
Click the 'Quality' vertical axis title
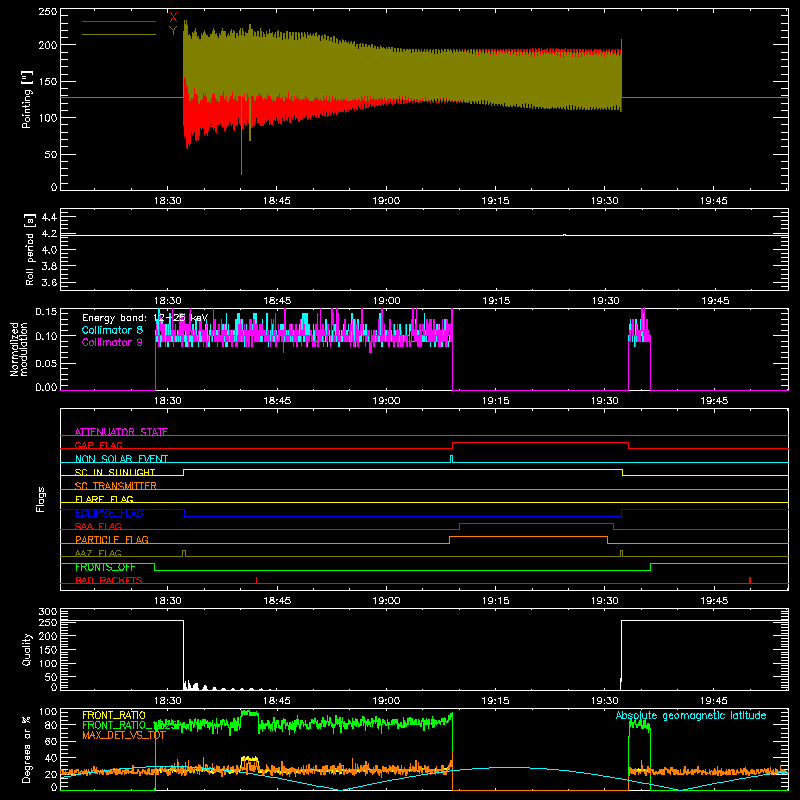coord(27,649)
